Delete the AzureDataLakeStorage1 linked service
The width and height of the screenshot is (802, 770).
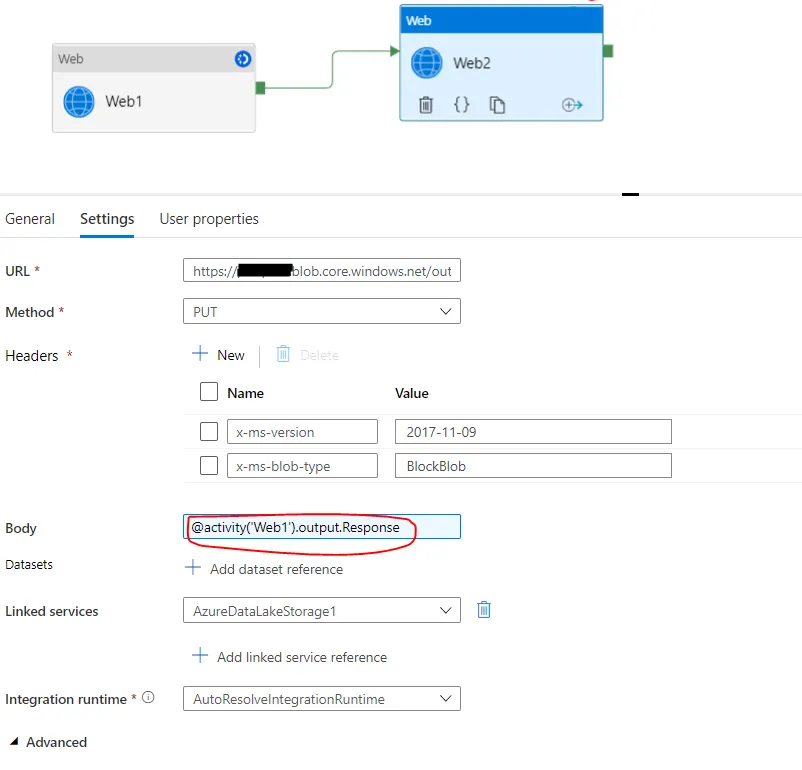[x=484, y=609]
